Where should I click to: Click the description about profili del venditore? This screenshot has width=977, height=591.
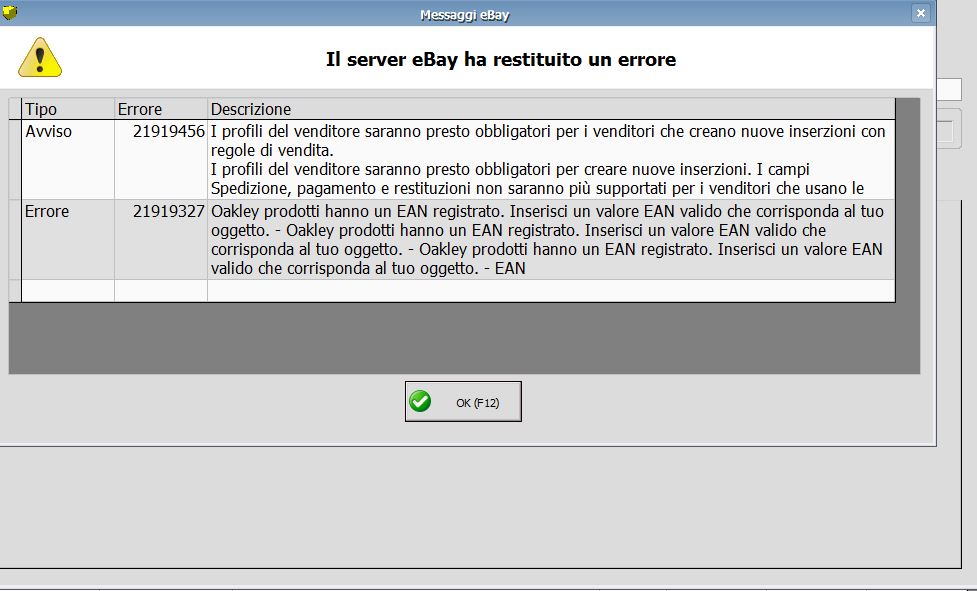pos(551,159)
